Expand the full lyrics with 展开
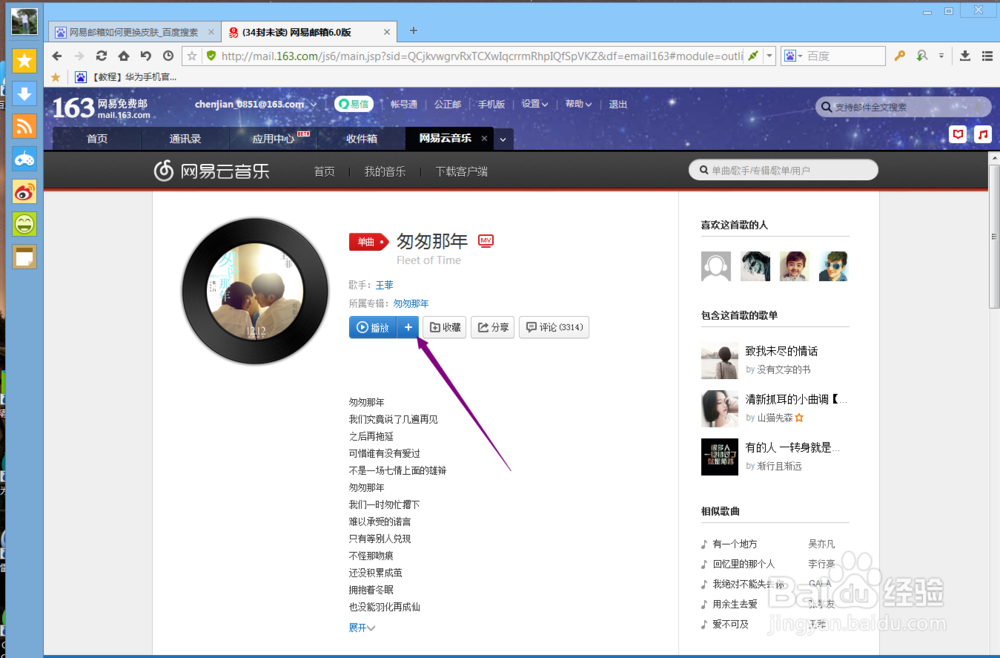Image resolution: width=1000 pixels, height=658 pixels. click(x=362, y=627)
